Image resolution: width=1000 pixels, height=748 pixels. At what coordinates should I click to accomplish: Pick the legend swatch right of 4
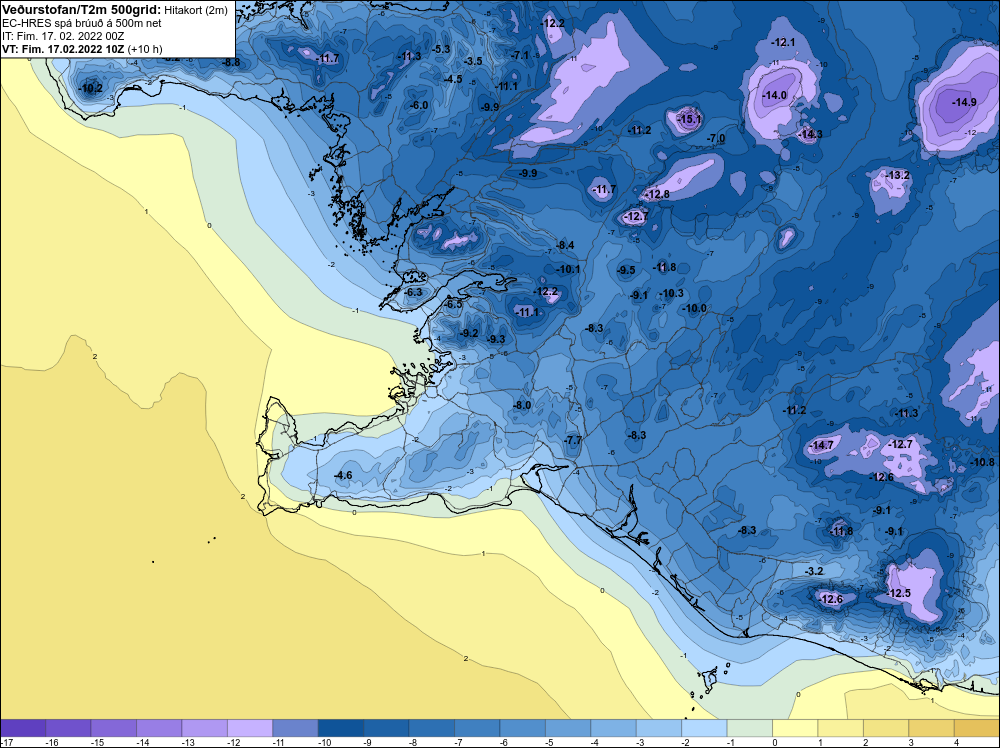click(977, 728)
